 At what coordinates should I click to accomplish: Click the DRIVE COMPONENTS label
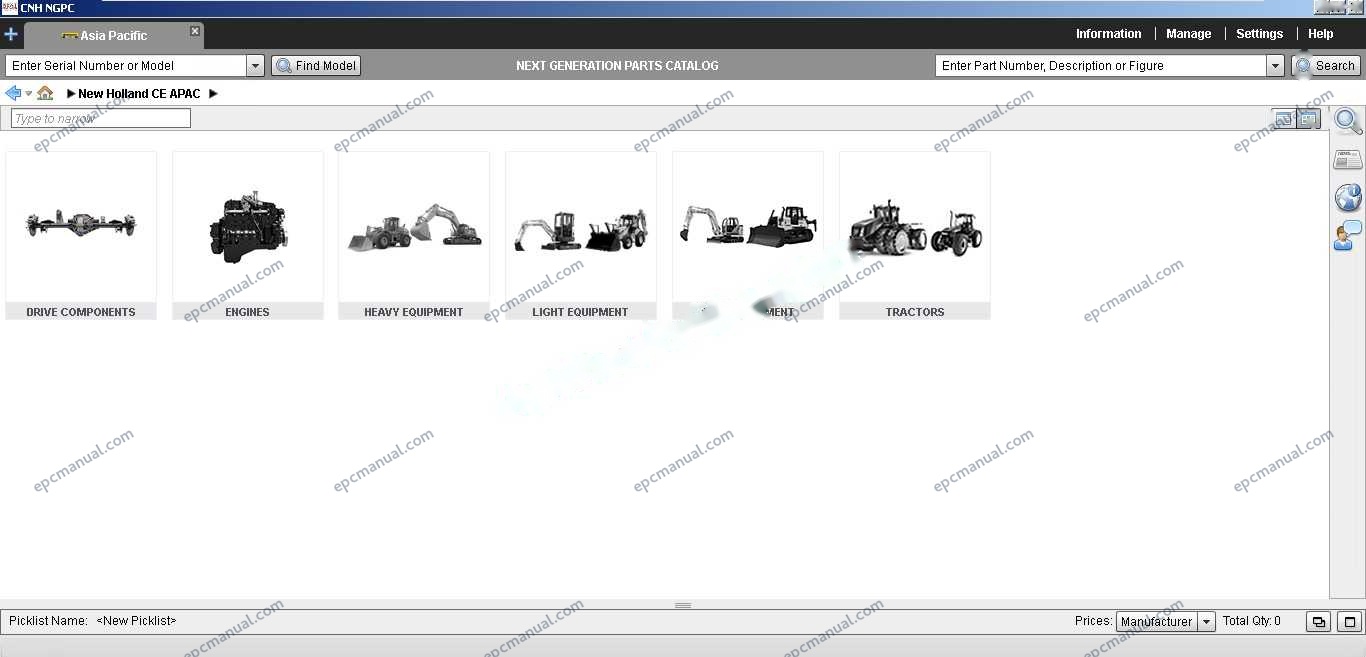(x=81, y=312)
